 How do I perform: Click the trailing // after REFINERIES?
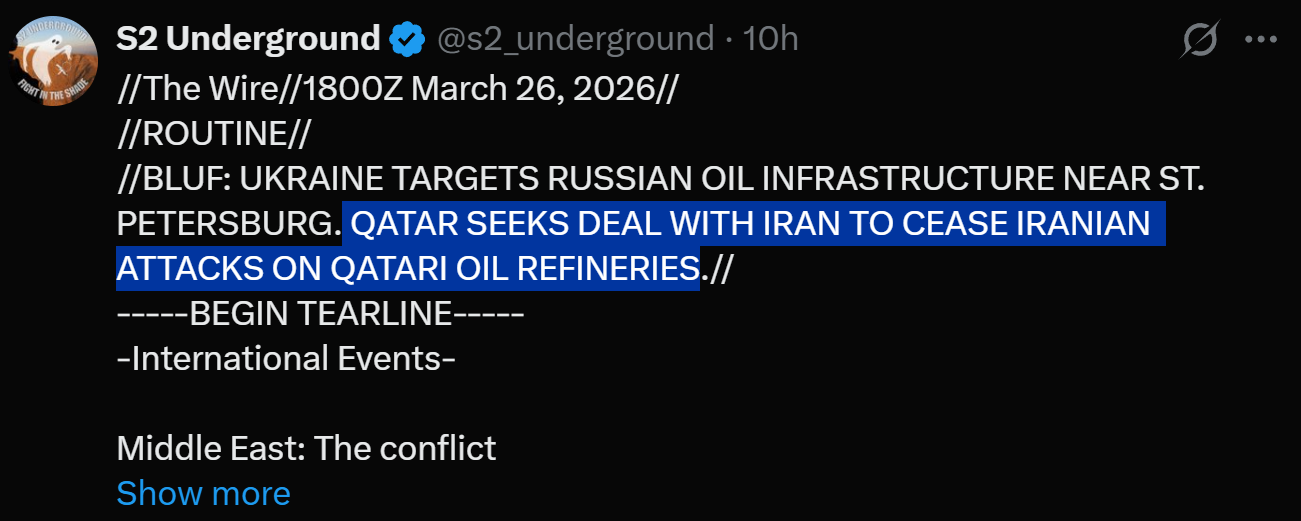pos(717,268)
